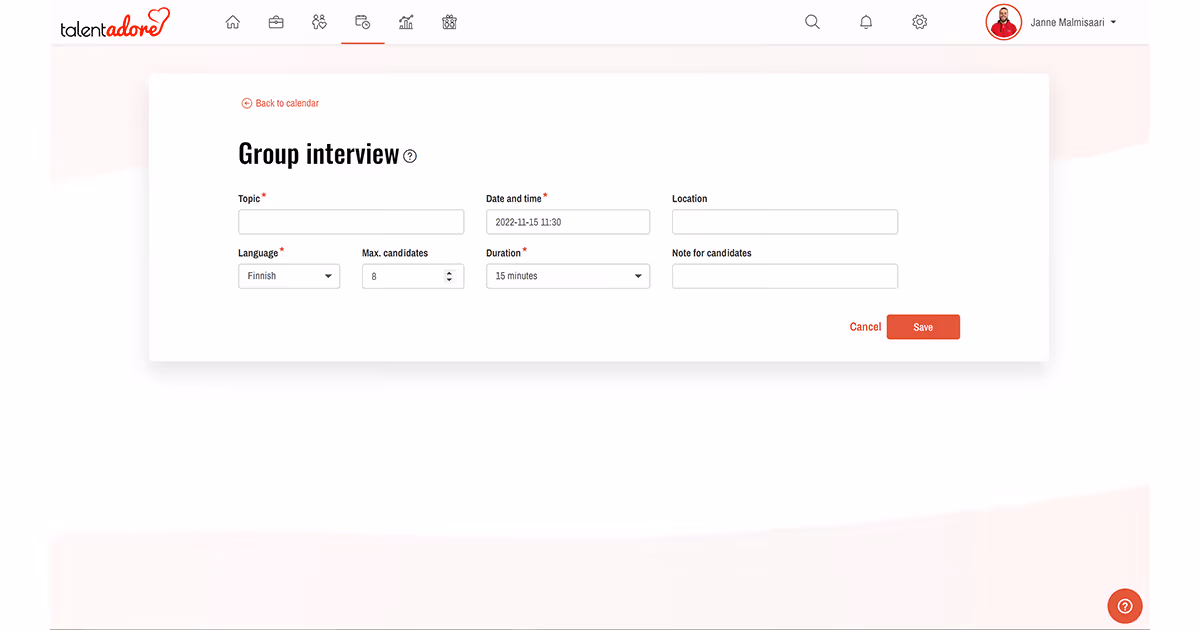This screenshot has width=1200, height=630.
Task: Open settings with the gear icon
Action: (920, 21)
